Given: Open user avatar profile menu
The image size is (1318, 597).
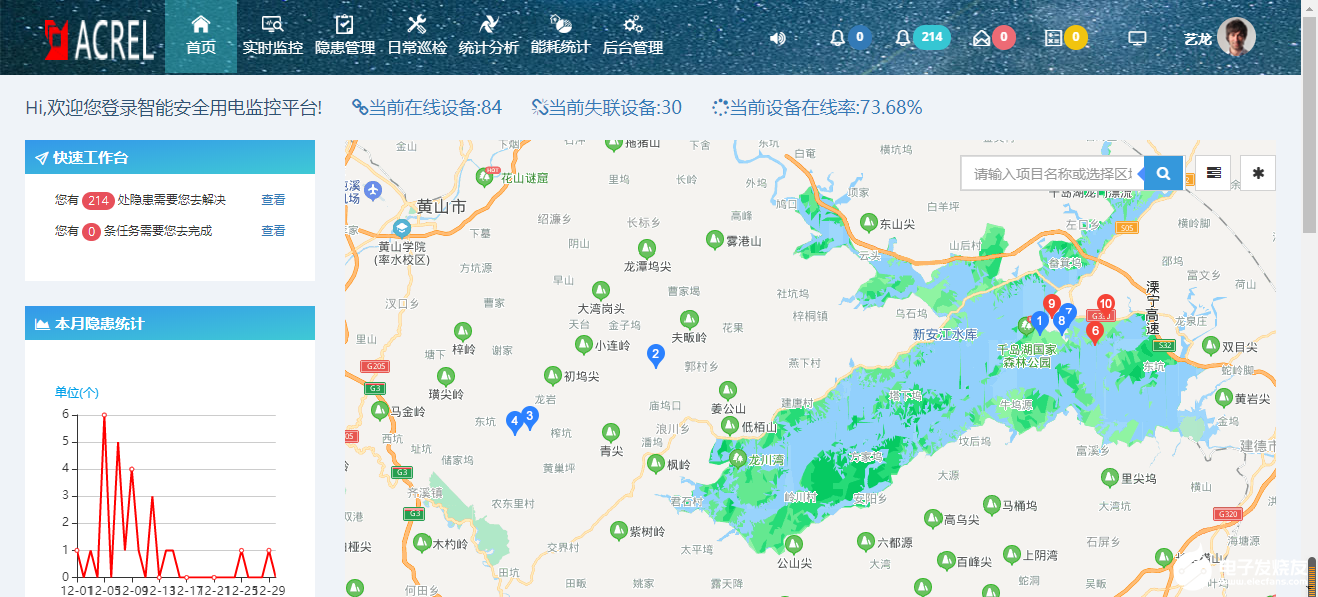Looking at the screenshot, I should [x=1236, y=38].
